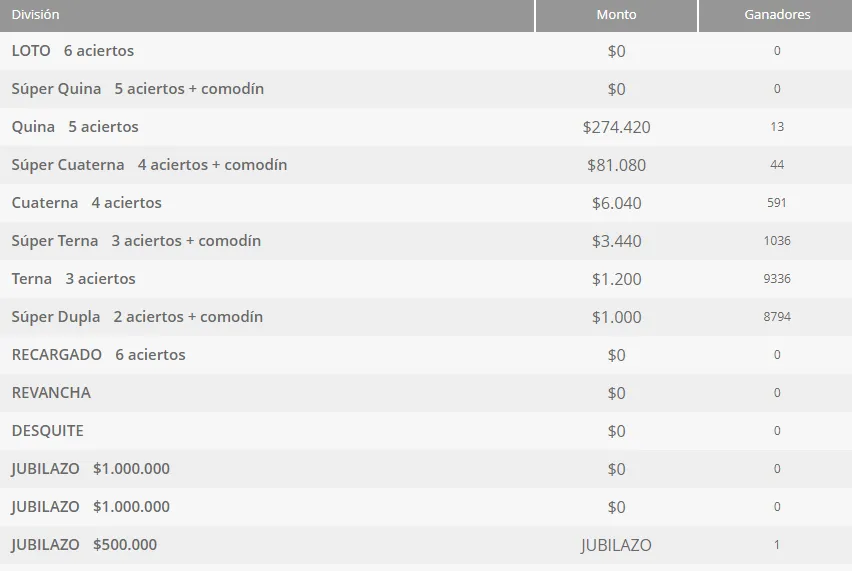Select the $81.080 amount cell
Image resolution: width=852 pixels, height=571 pixels.
point(616,165)
